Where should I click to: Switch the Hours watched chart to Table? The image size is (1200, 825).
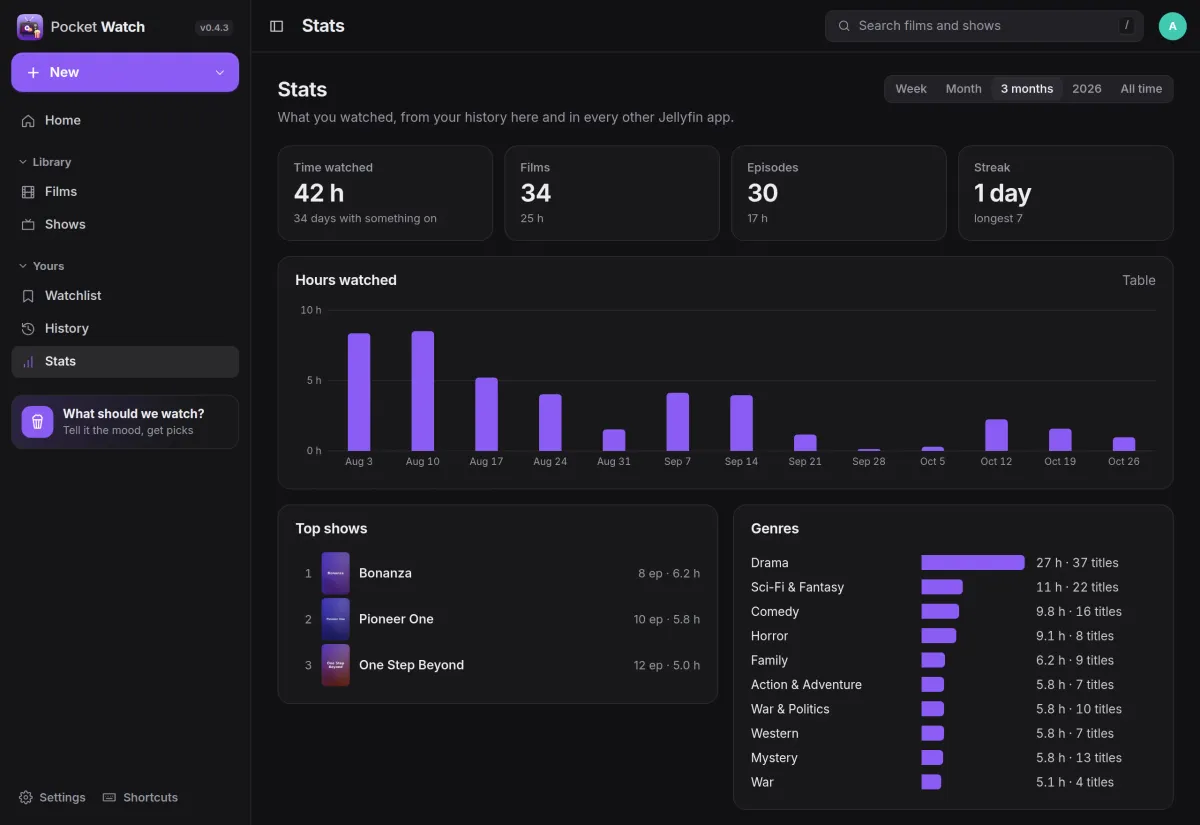click(1139, 280)
